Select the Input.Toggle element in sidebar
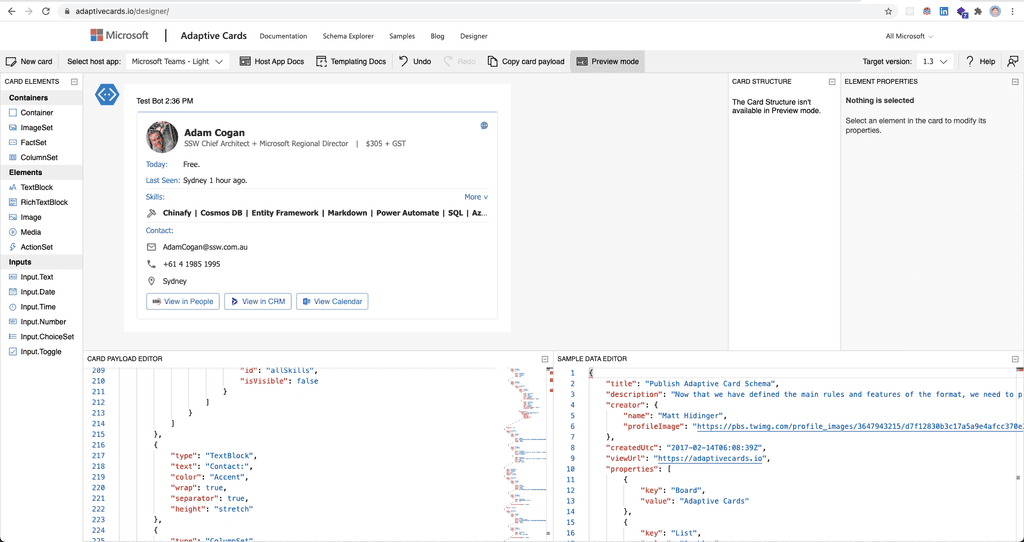 40,352
